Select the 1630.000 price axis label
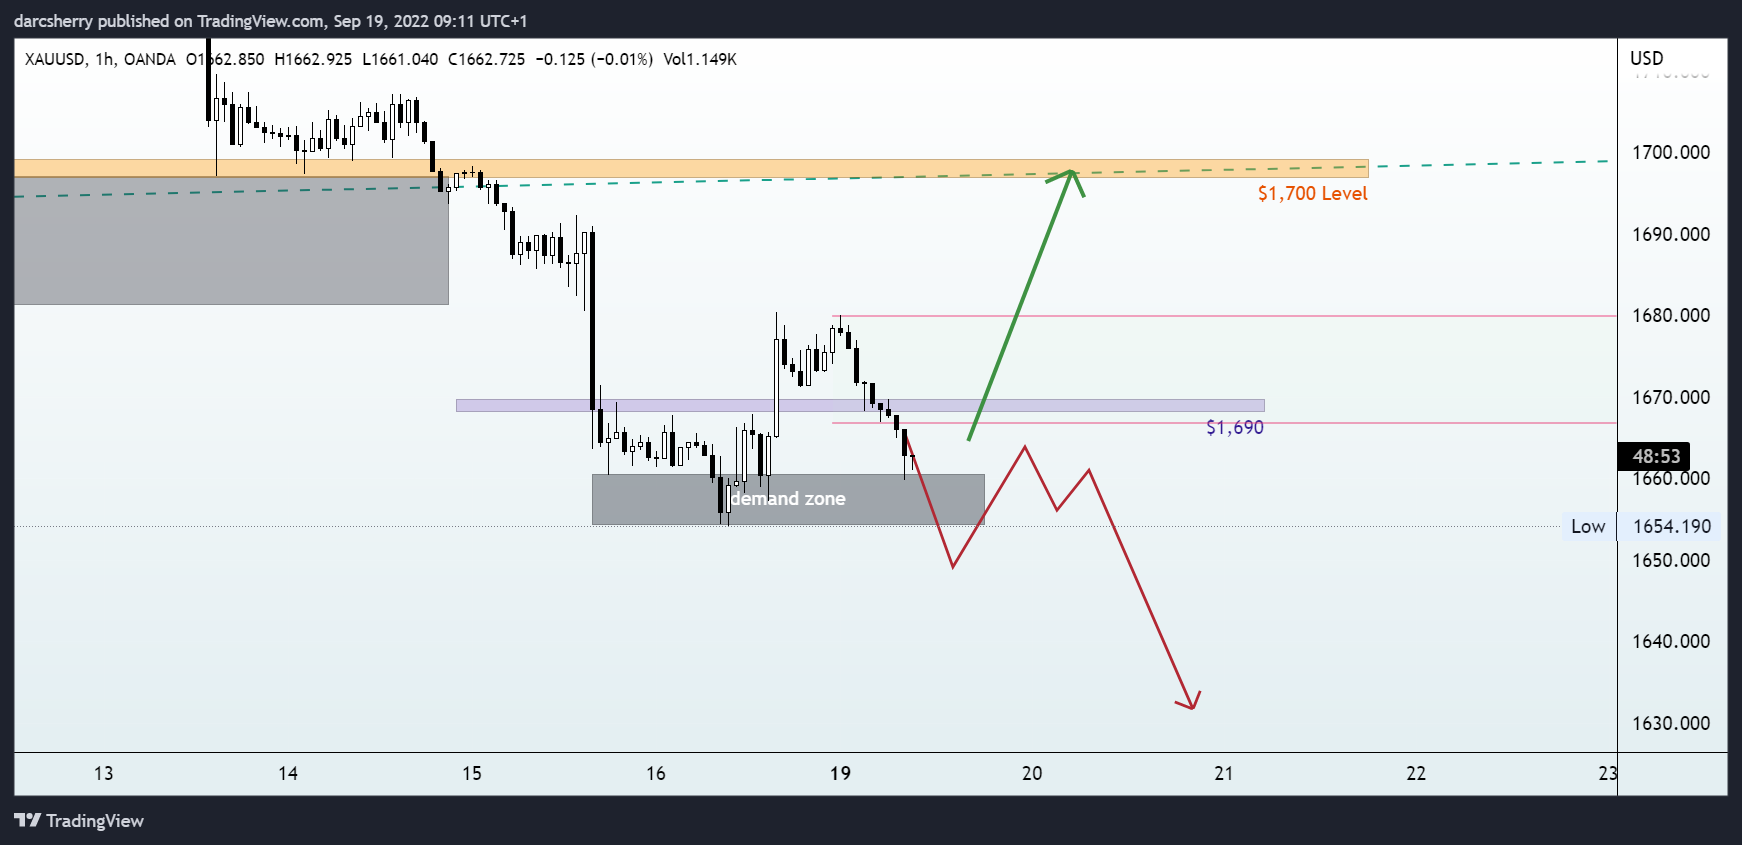The width and height of the screenshot is (1742, 845). (x=1671, y=723)
